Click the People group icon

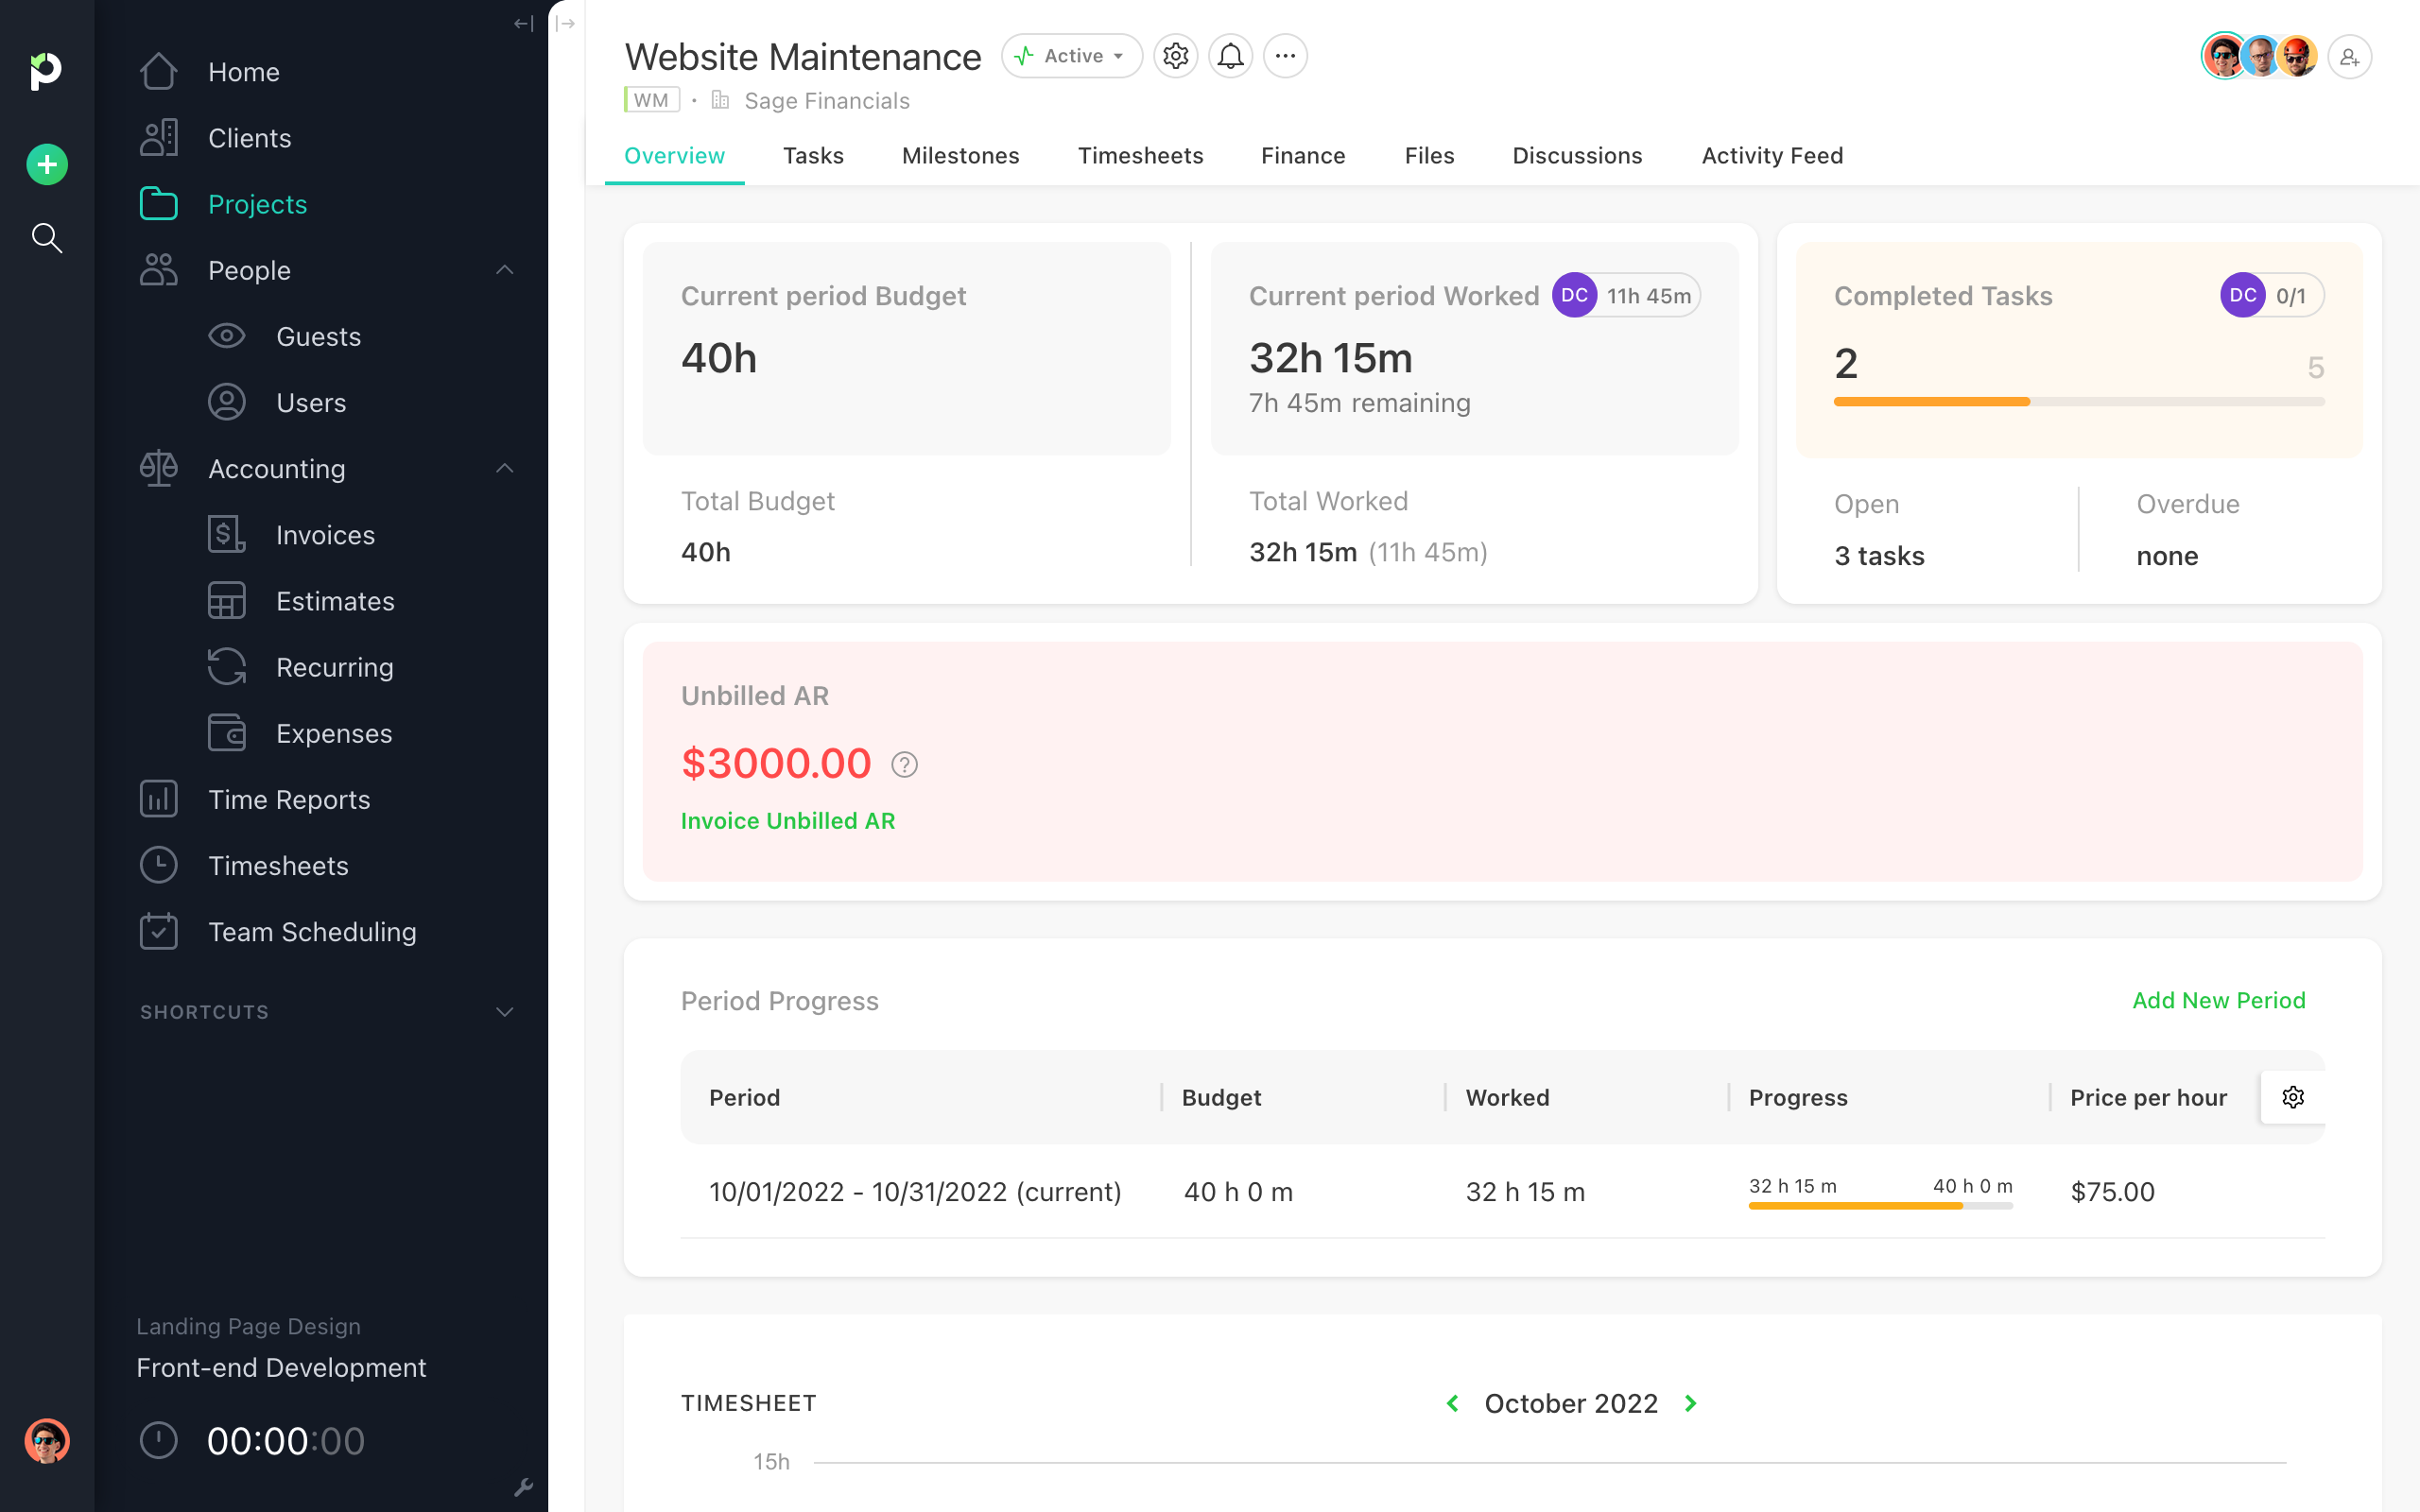coord(158,270)
